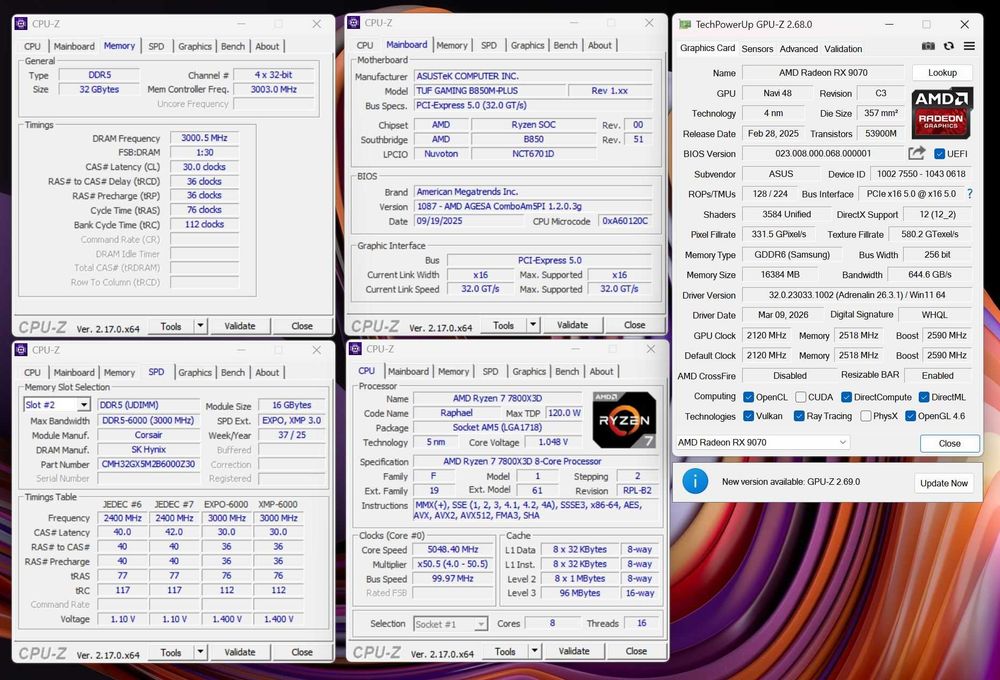This screenshot has height=680, width=1000.
Task: Click Validate button in CPU window
Action: pos(574,651)
